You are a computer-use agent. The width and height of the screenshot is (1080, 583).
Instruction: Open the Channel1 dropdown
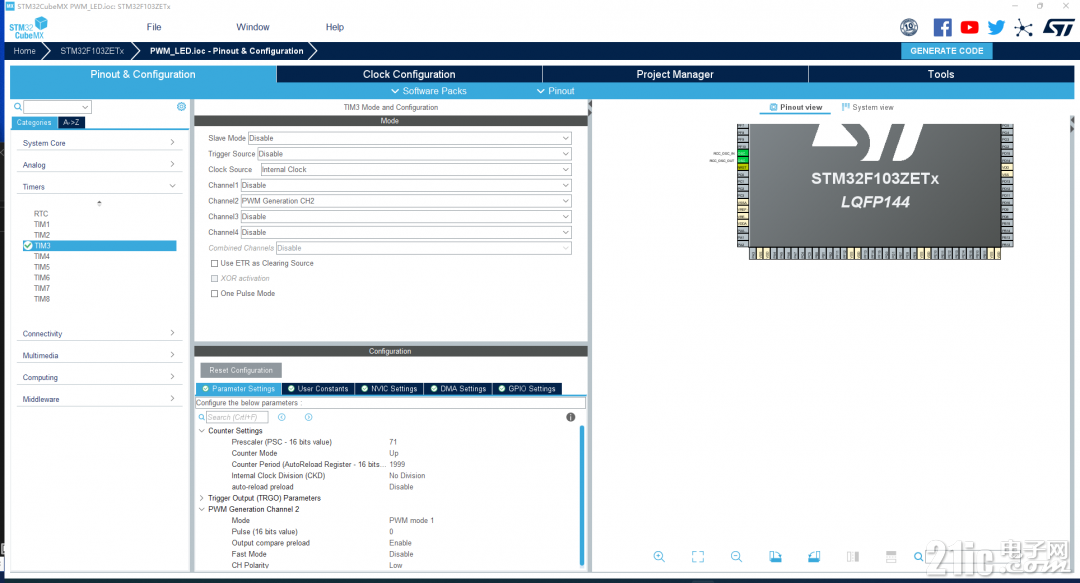coord(406,185)
